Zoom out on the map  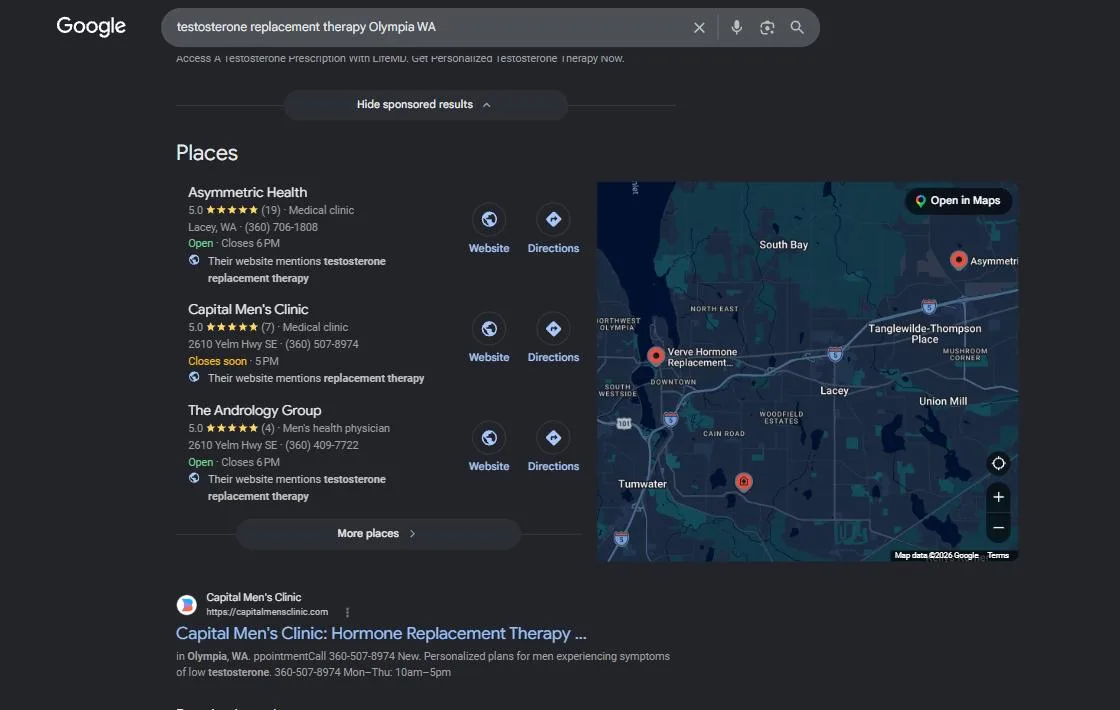[x=999, y=528]
